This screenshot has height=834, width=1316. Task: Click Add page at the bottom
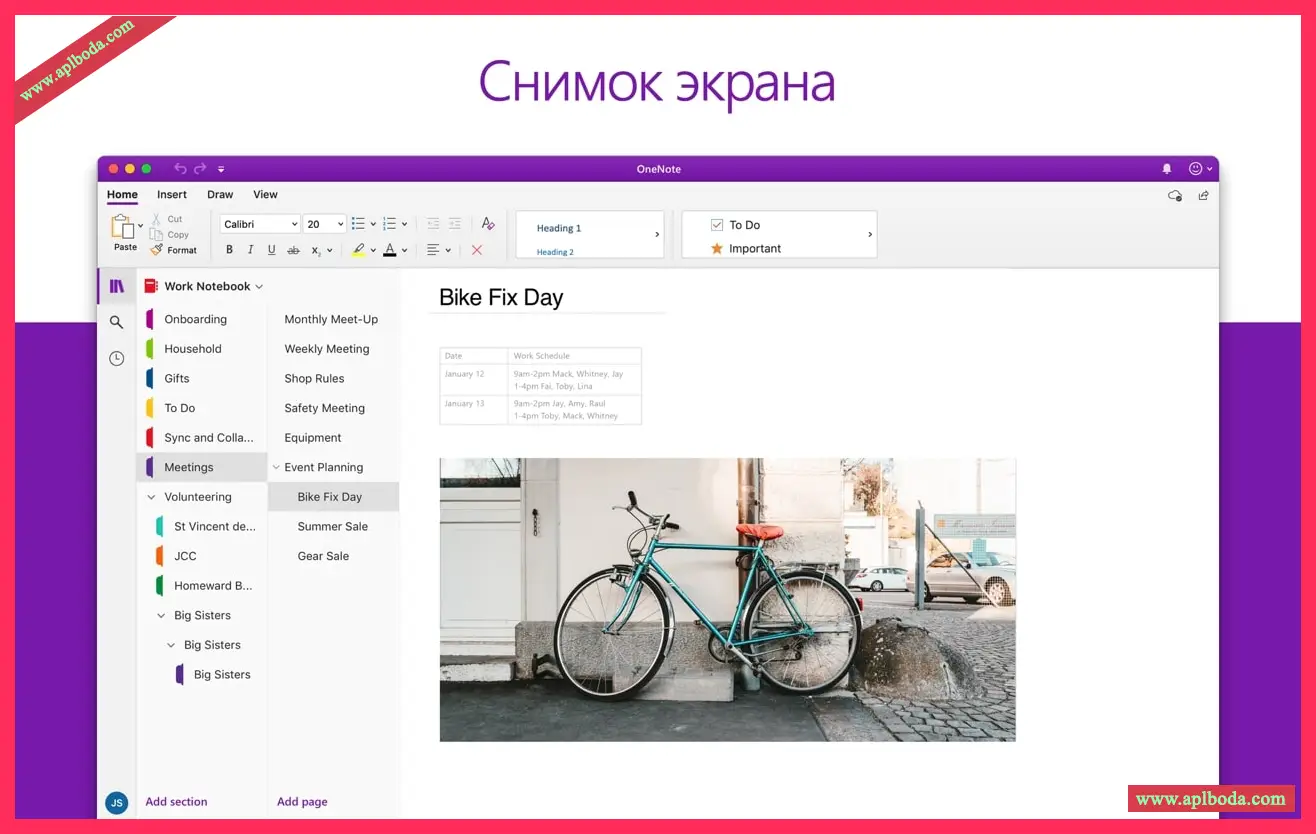coord(302,802)
